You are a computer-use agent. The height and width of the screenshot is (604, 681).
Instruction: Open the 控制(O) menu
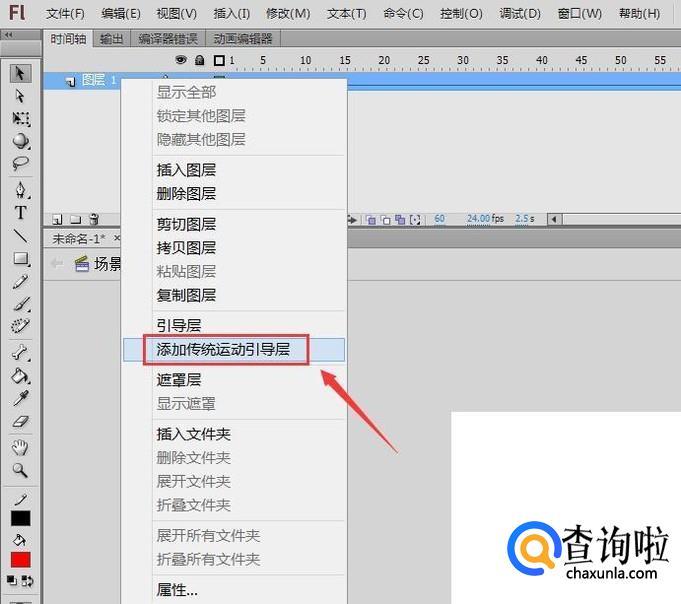click(461, 14)
